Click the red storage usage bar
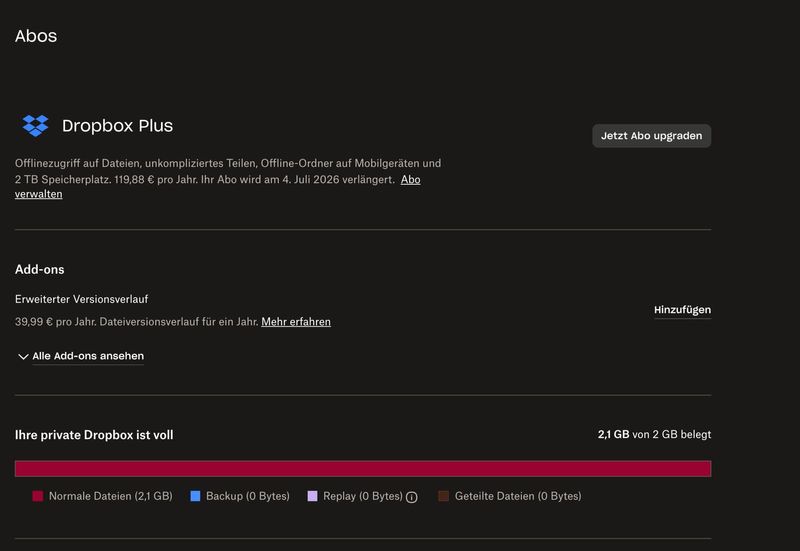 [362, 469]
